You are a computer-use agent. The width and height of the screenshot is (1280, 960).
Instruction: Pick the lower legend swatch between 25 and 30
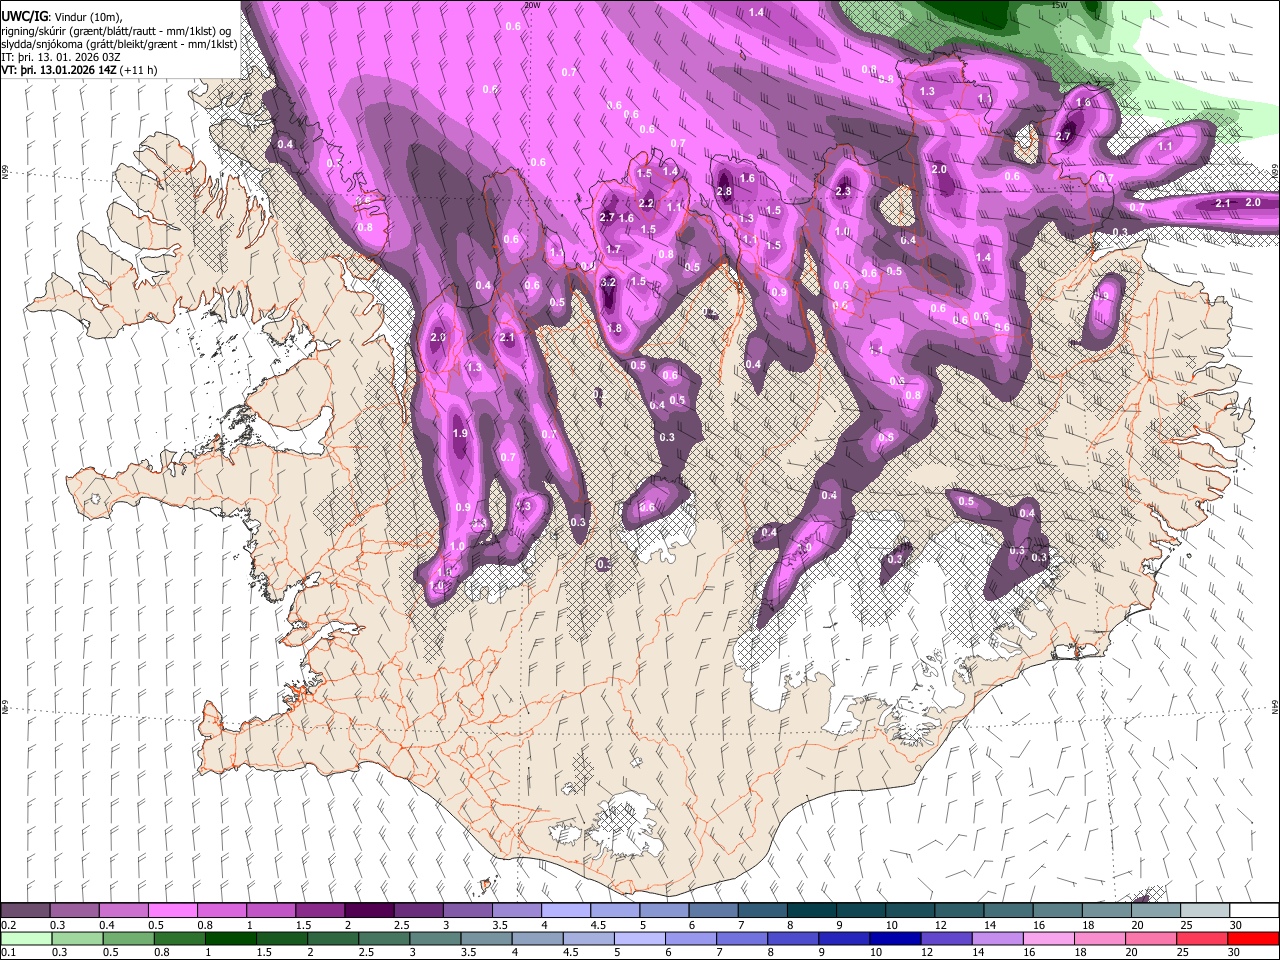1202,938
